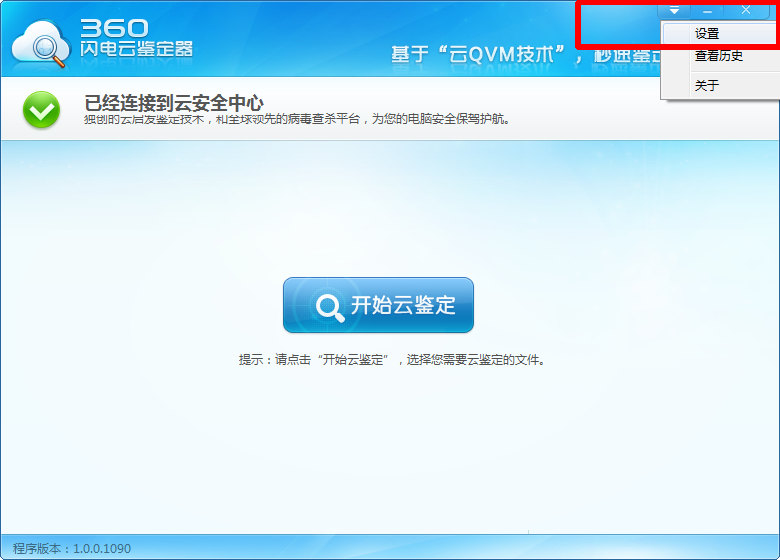Click the version number 1.0.0.1090

click(102, 549)
